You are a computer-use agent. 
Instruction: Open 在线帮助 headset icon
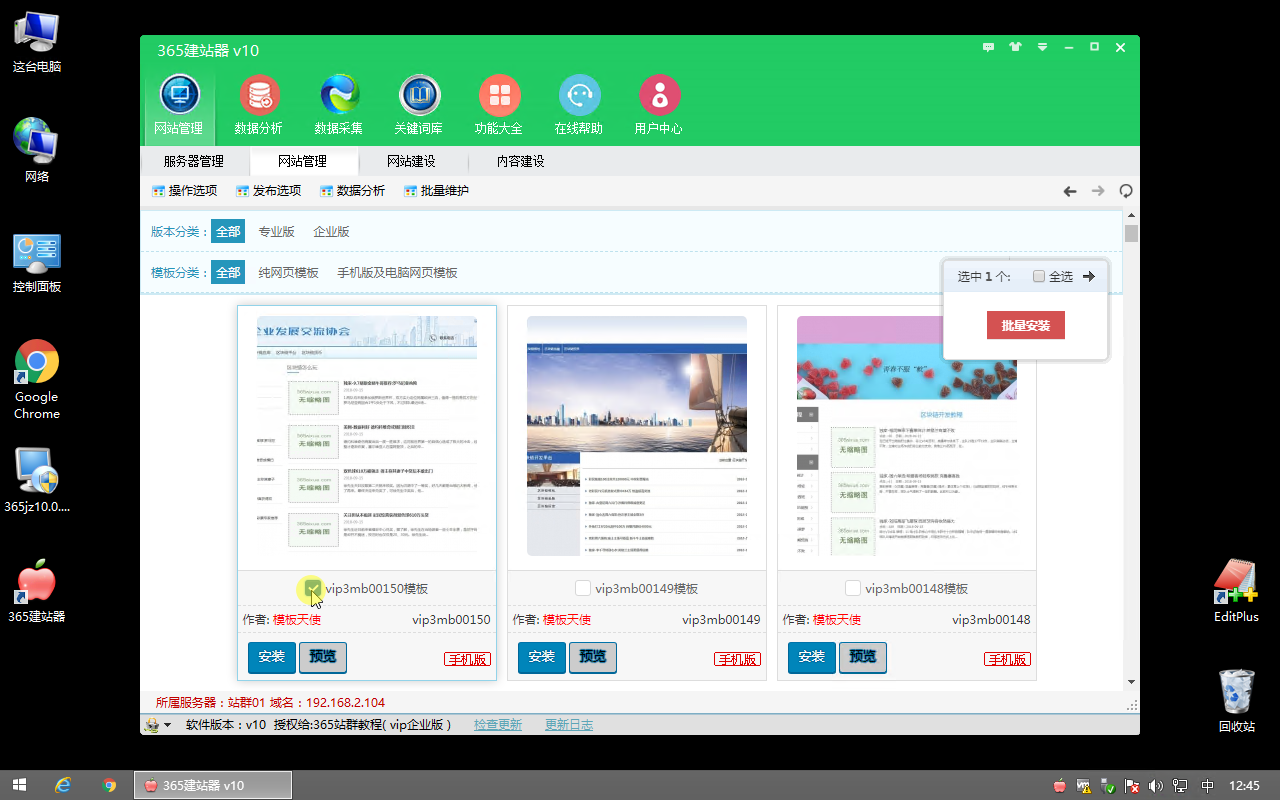click(x=579, y=105)
